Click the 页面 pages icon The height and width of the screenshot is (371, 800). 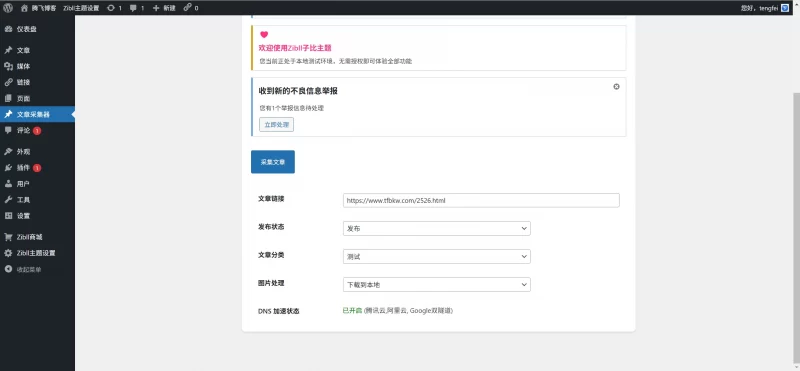(x=8, y=98)
